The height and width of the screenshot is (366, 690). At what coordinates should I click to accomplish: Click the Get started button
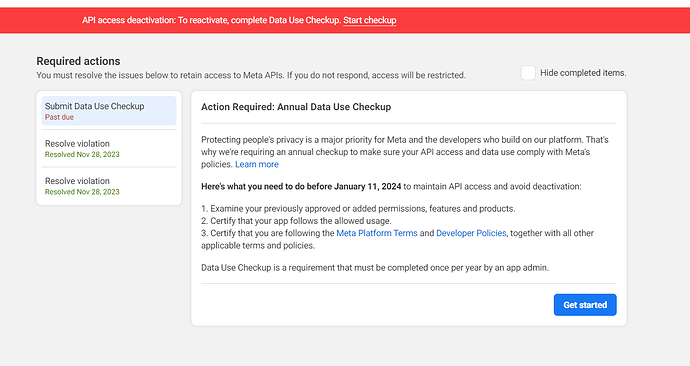click(x=585, y=305)
